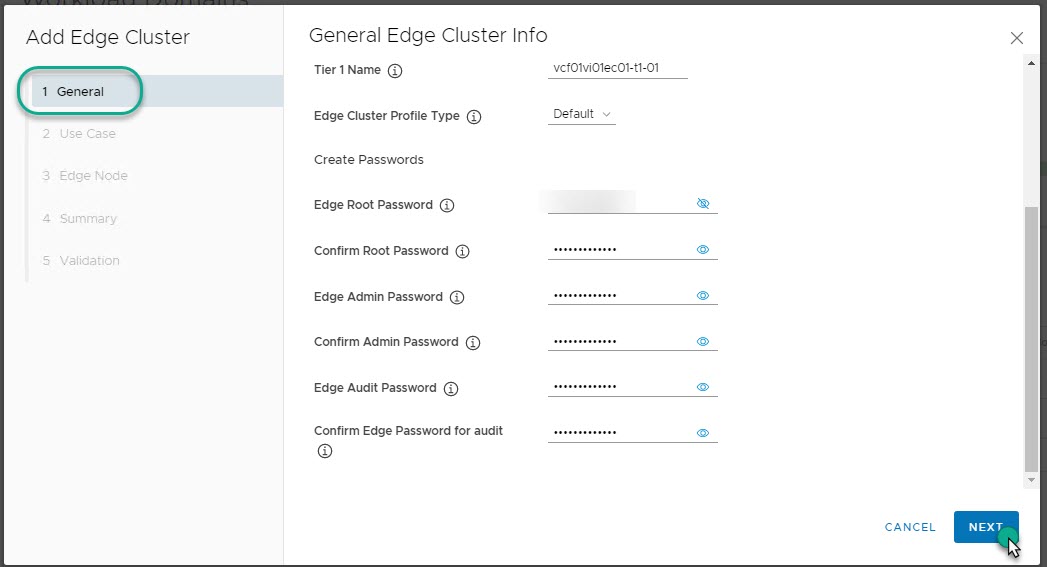The height and width of the screenshot is (567, 1047).
Task: Click info icon next to Edge Root Password
Action: (447, 206)
